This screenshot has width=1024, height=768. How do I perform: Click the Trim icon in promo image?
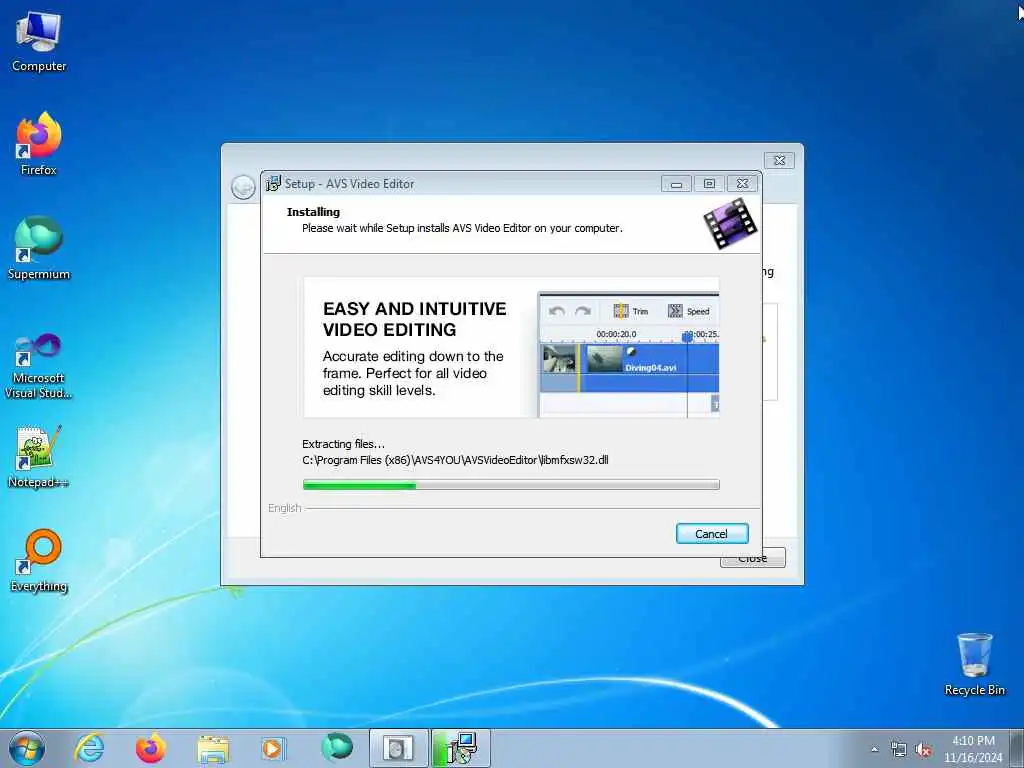tap(621, 311)
